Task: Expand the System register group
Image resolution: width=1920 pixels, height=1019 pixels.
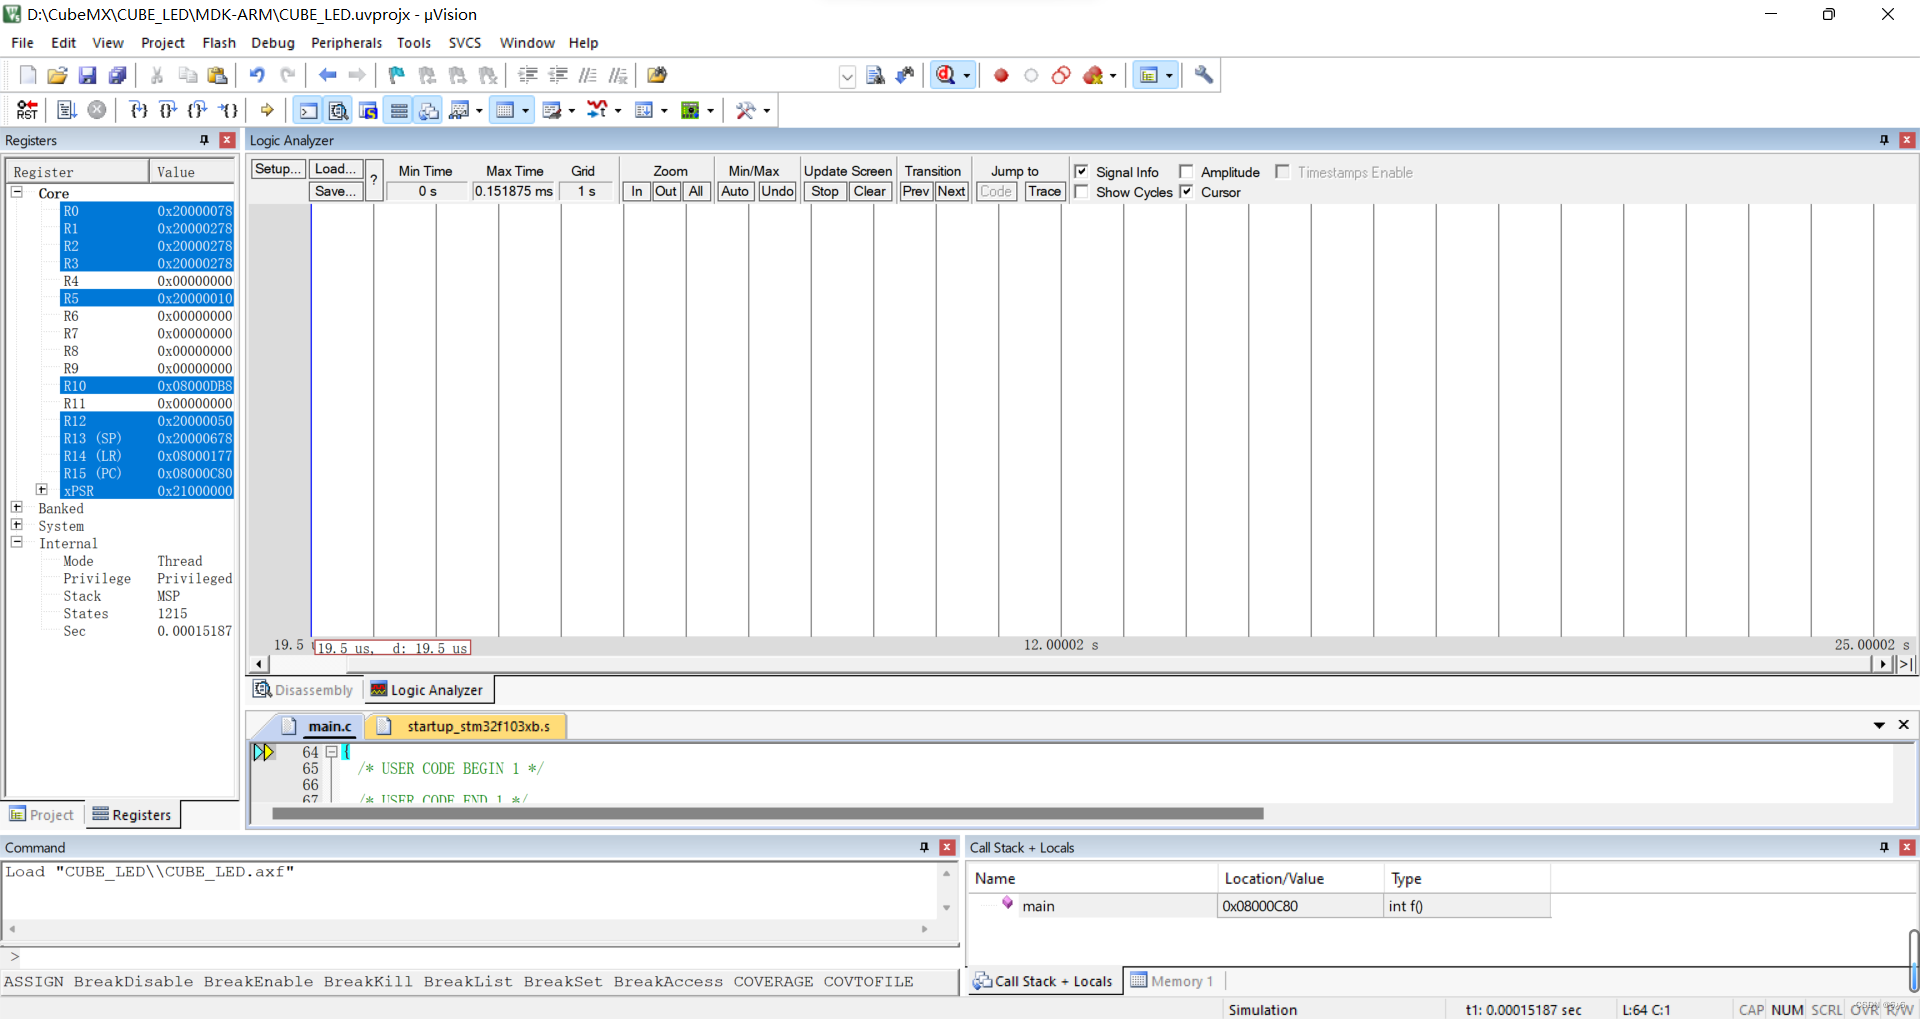Action: click(x=17, y=525)
